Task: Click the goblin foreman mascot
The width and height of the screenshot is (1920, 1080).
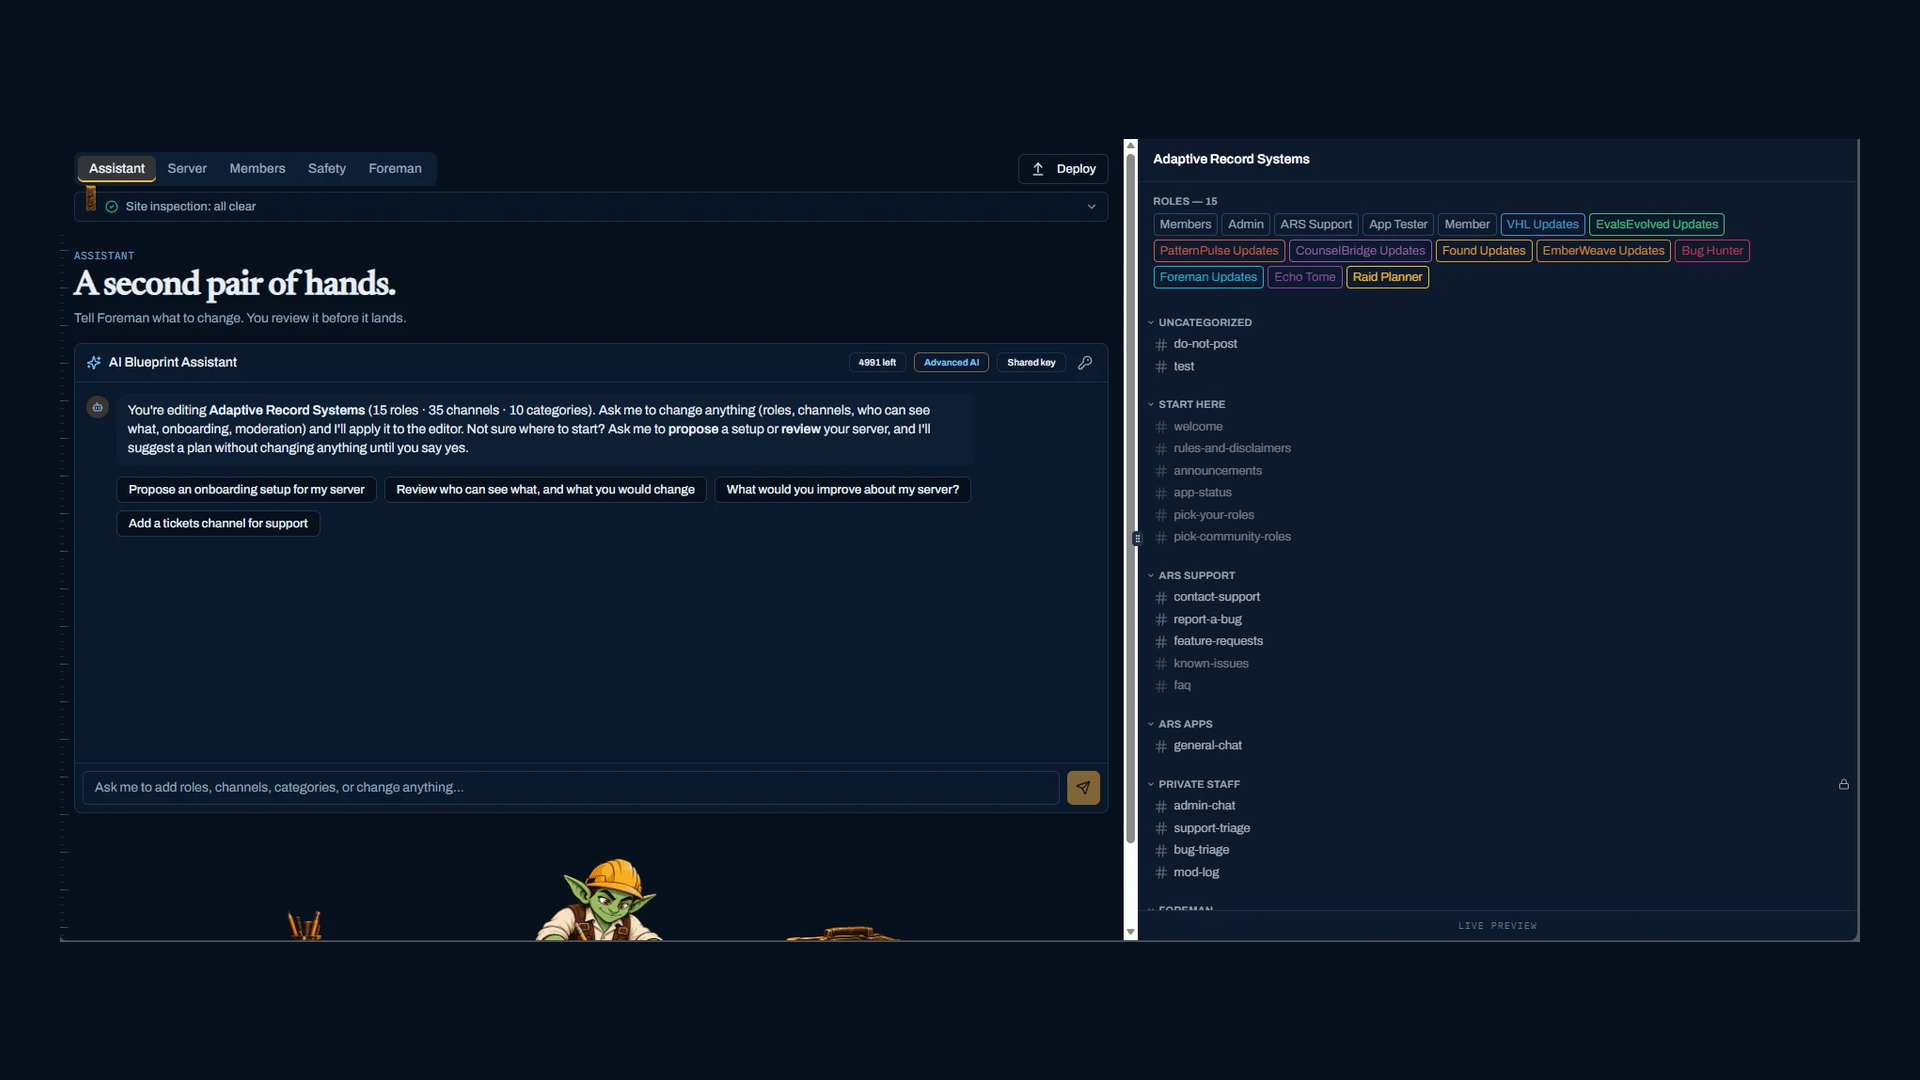Action: (x=600, y=899)
